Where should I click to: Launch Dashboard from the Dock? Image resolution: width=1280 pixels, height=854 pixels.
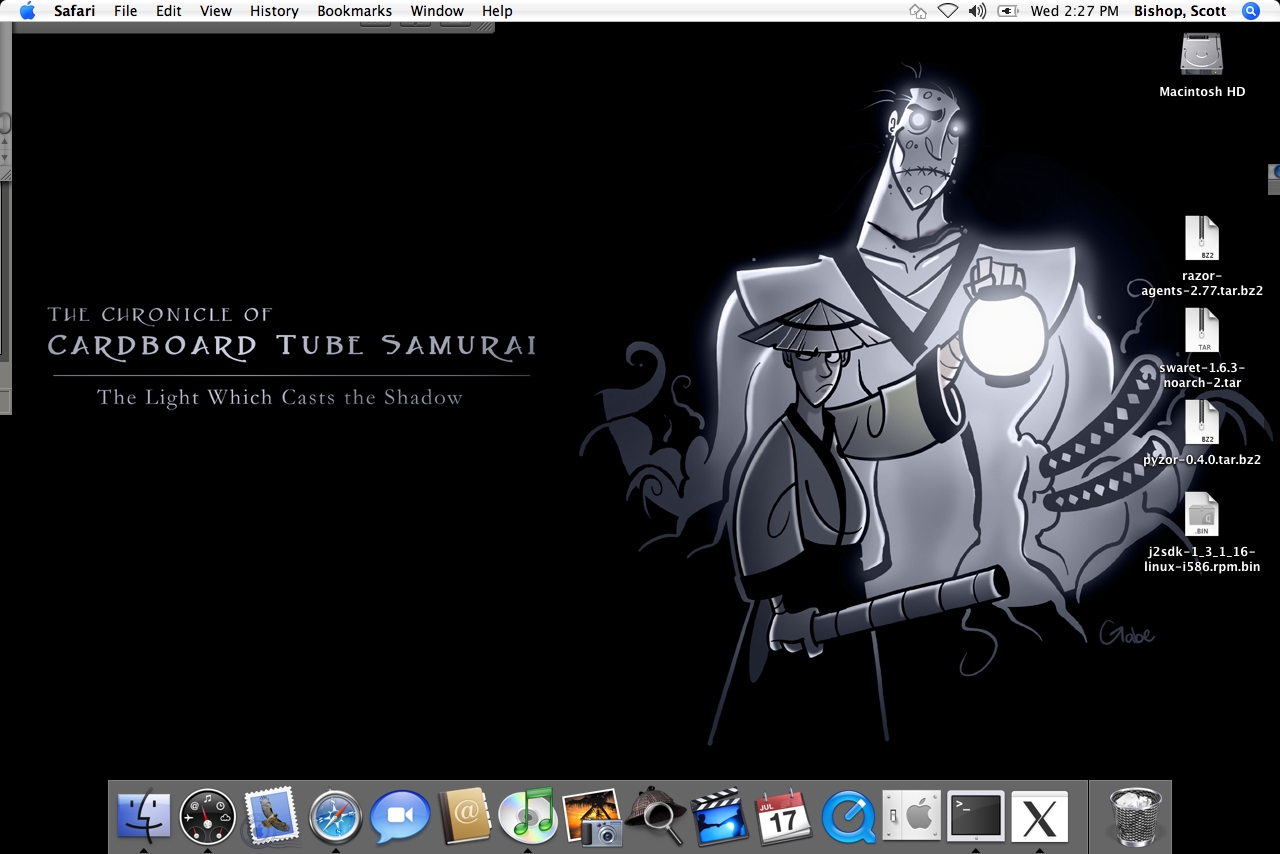point(208,817)
